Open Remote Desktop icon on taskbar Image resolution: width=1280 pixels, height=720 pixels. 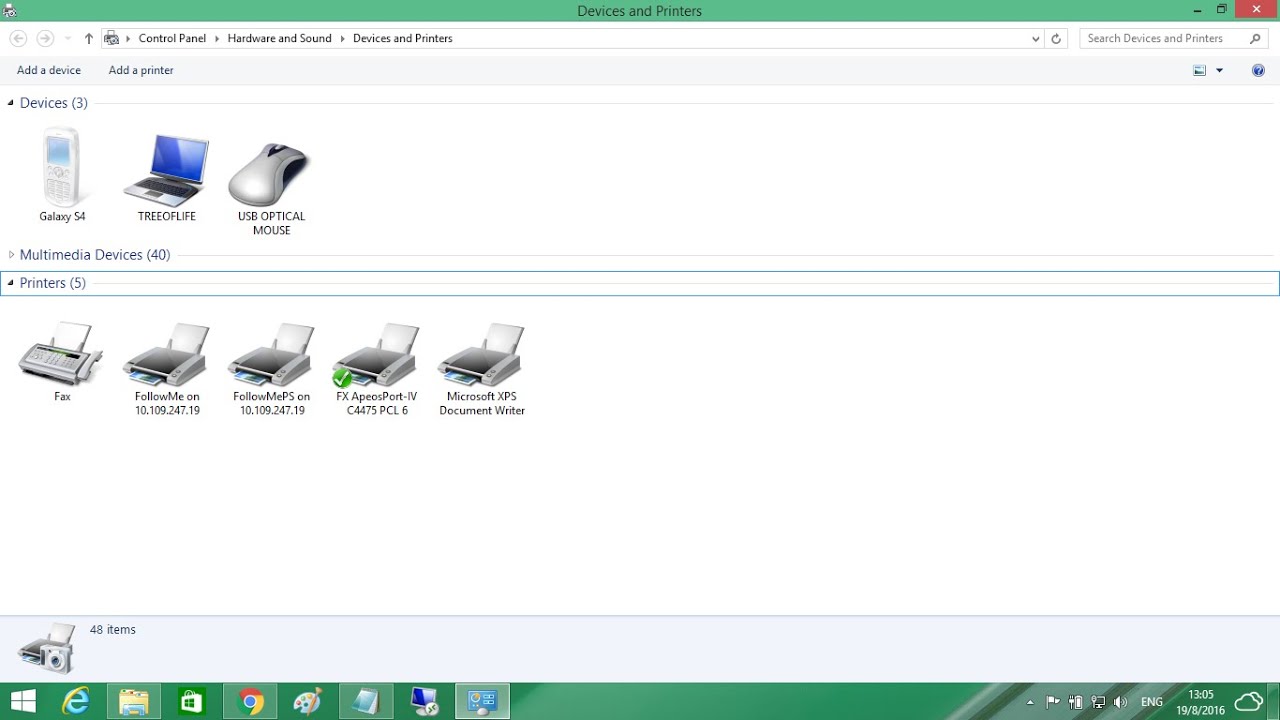425,701
